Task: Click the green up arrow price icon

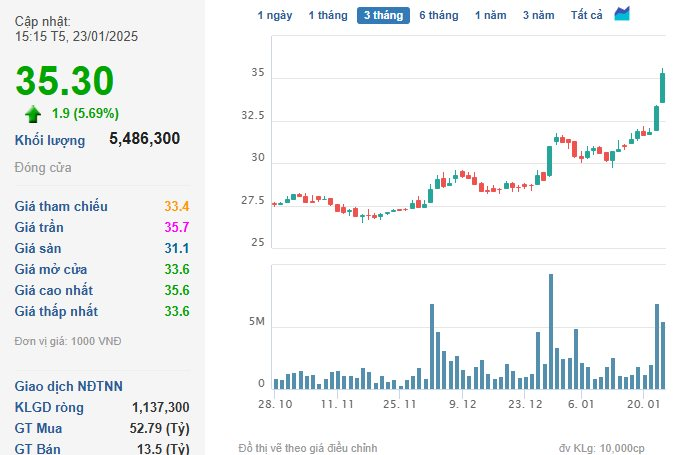Action: coord(33,115)
